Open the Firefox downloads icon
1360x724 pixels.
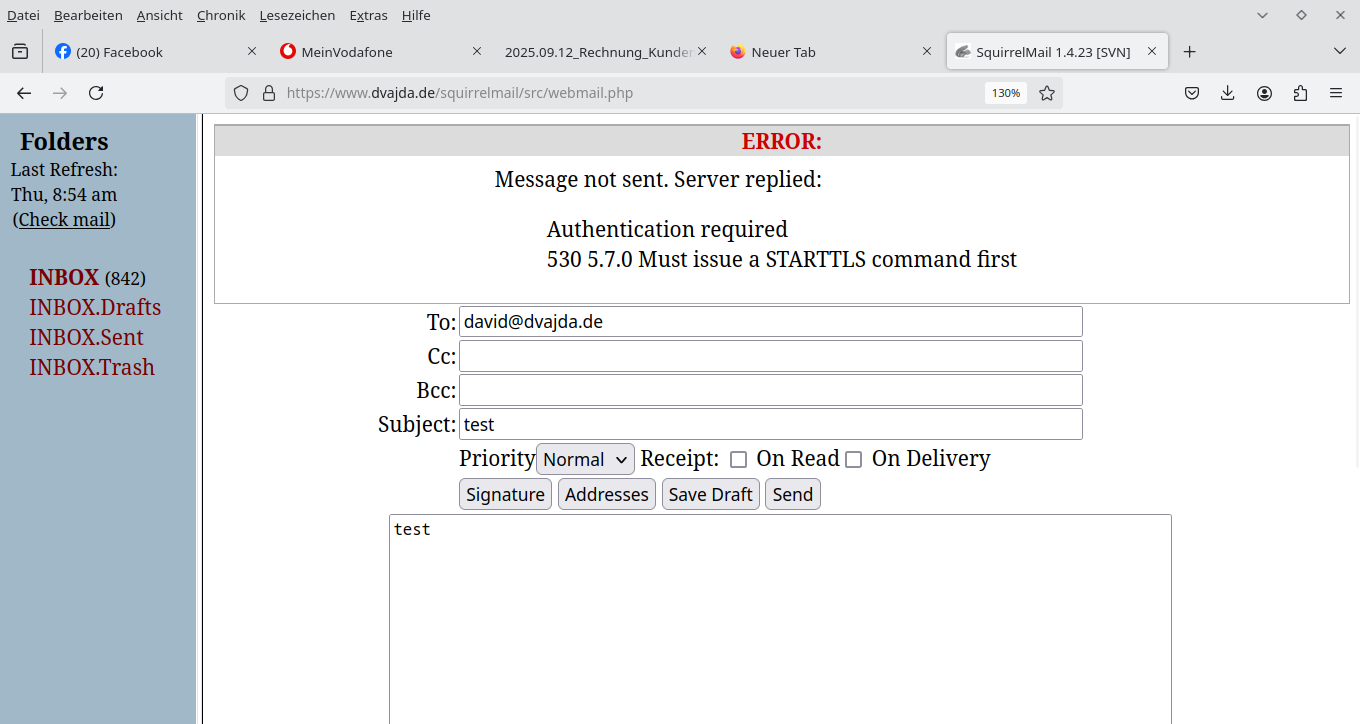coord(1228,93)
